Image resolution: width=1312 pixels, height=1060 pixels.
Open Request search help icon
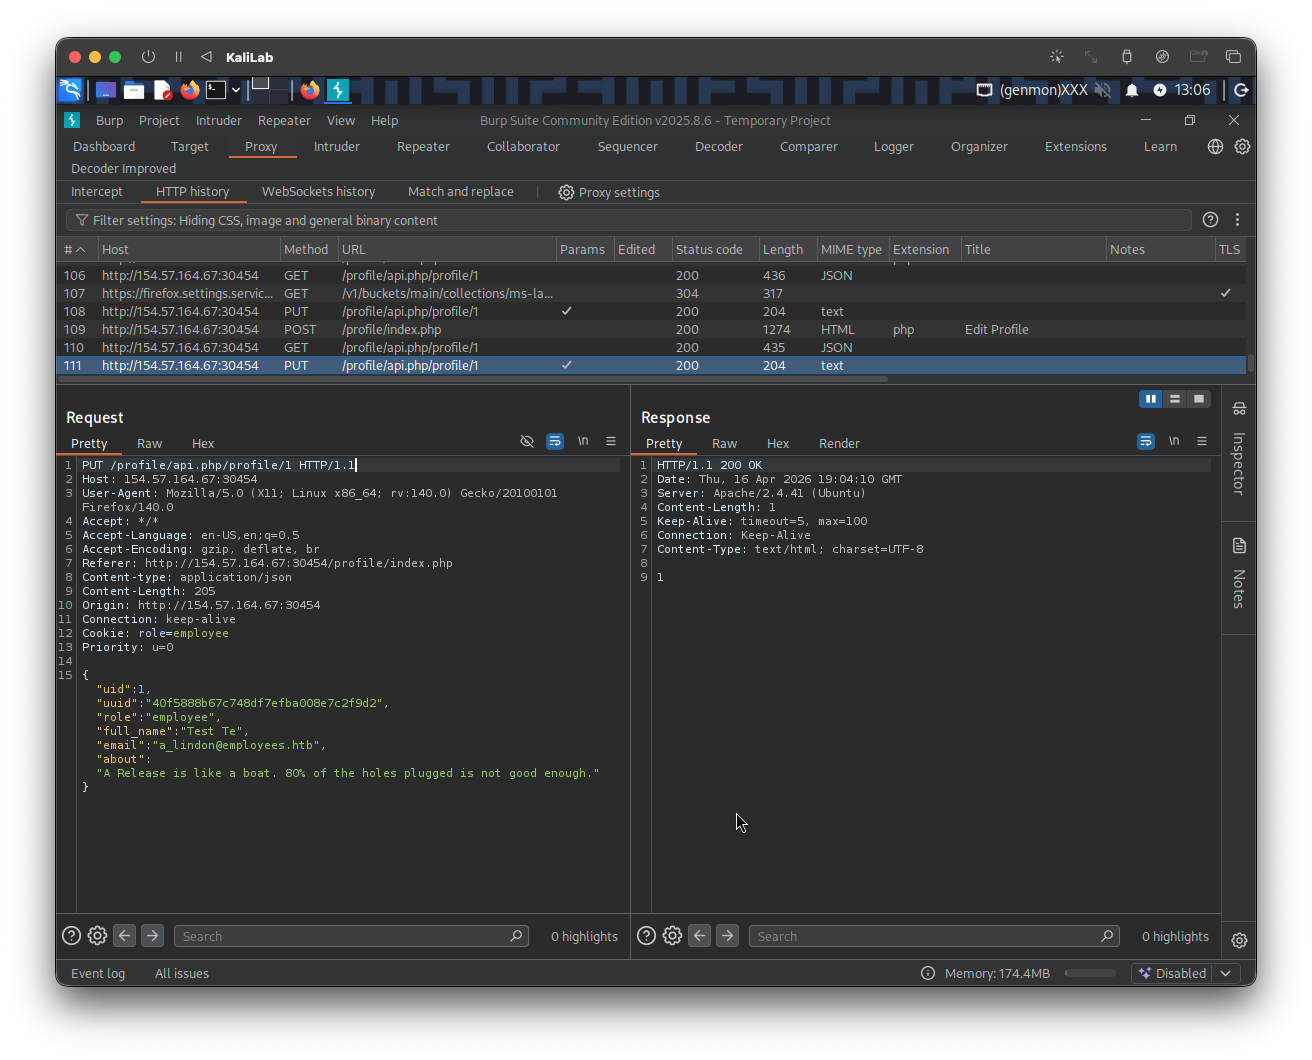pos(71,936)
